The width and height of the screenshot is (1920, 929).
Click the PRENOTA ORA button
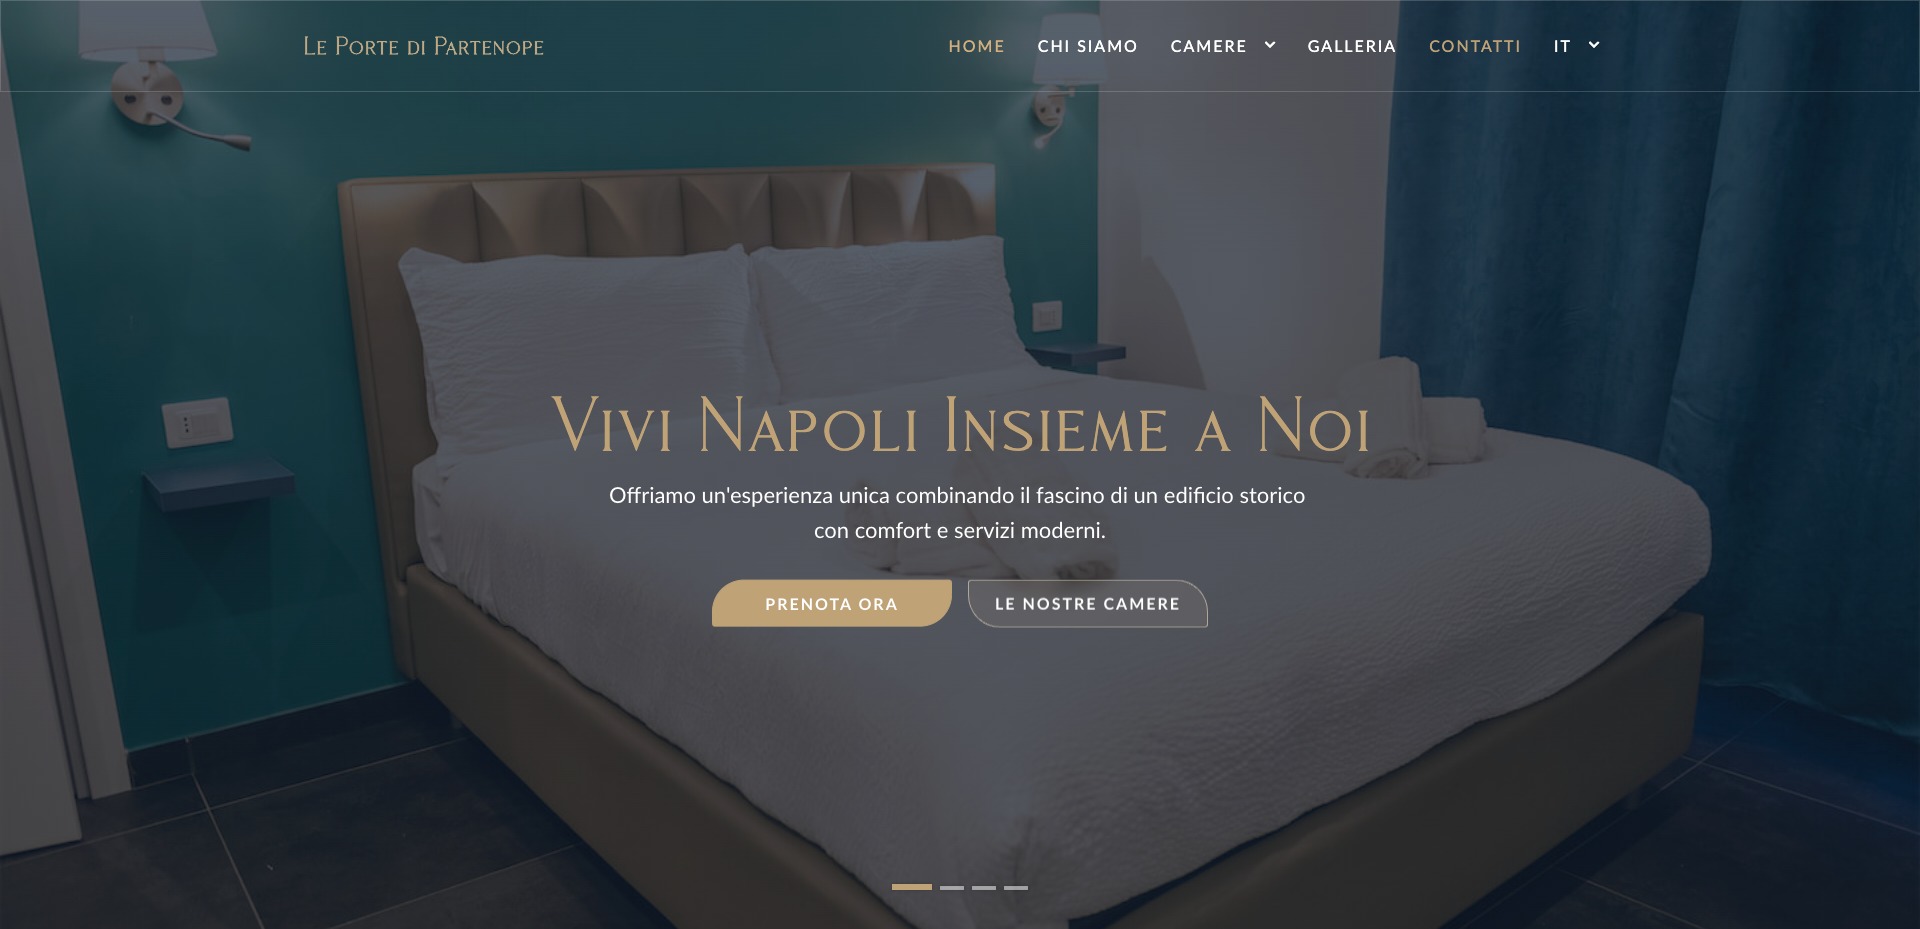pos(831,603)
